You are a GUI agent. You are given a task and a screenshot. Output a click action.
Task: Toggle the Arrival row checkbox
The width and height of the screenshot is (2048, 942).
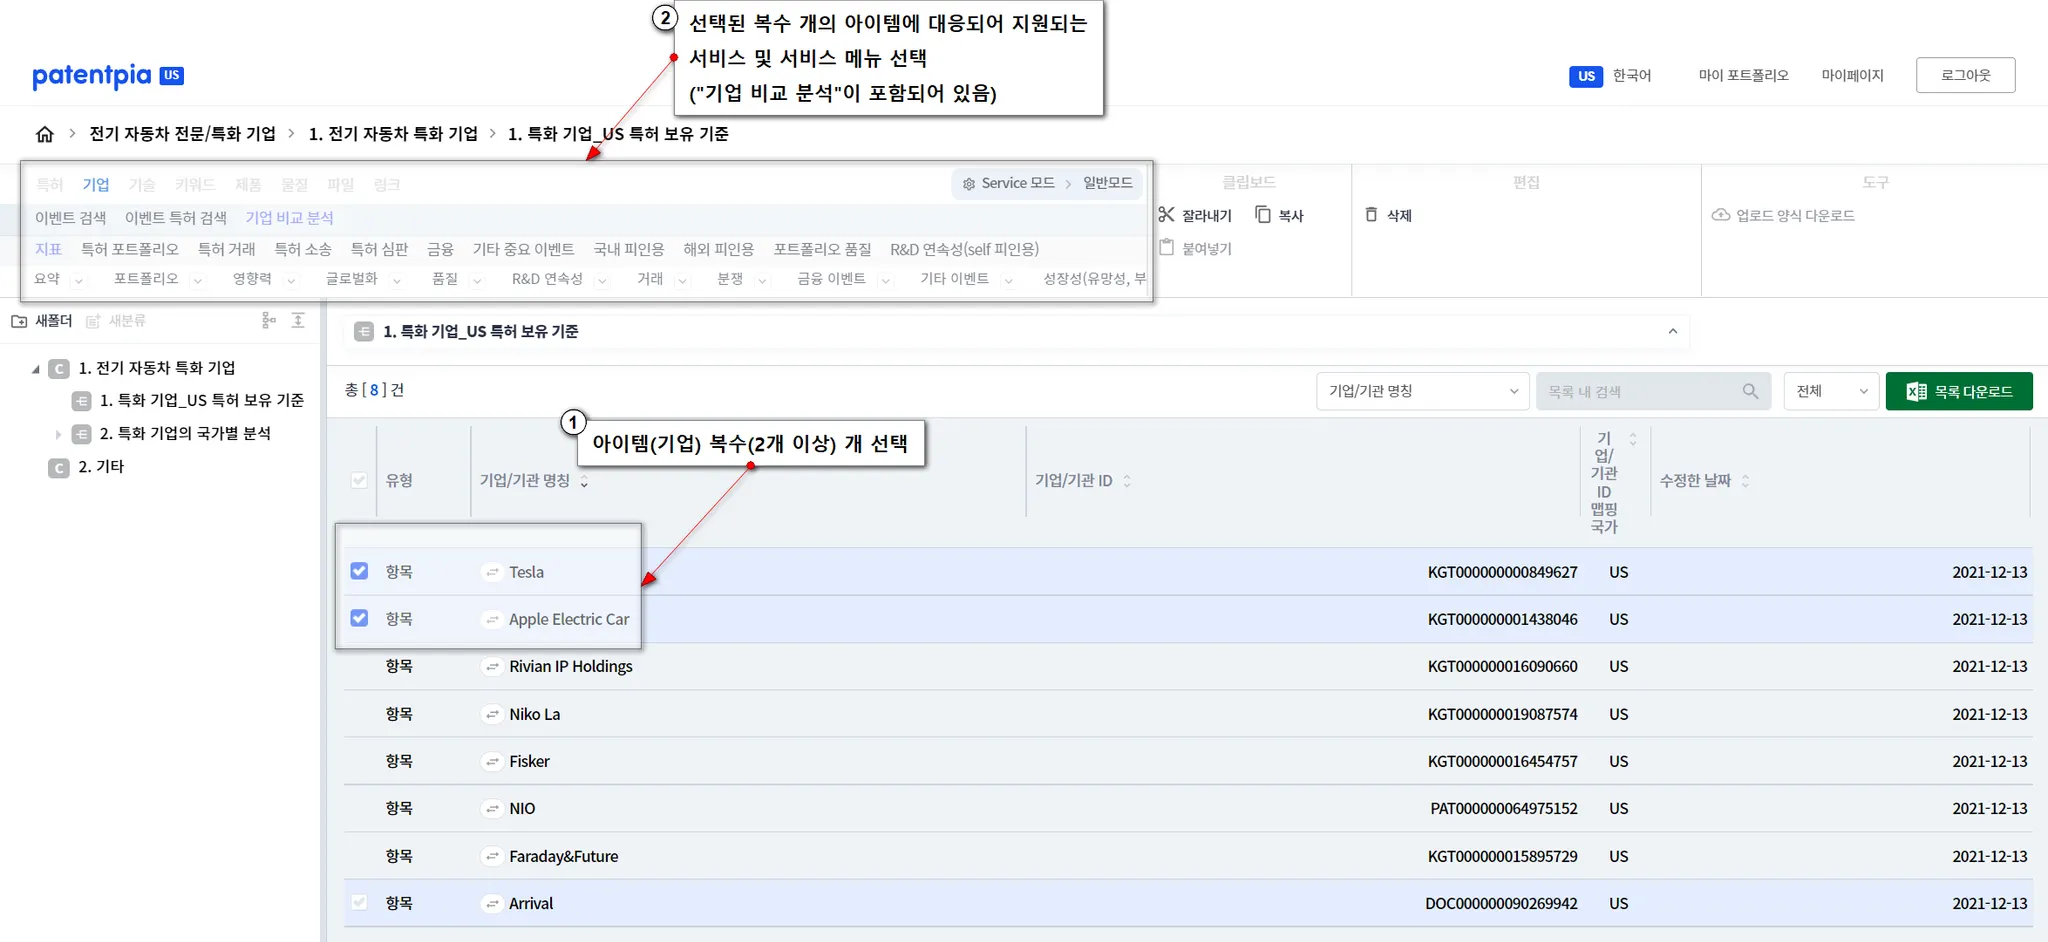(359, 902)
